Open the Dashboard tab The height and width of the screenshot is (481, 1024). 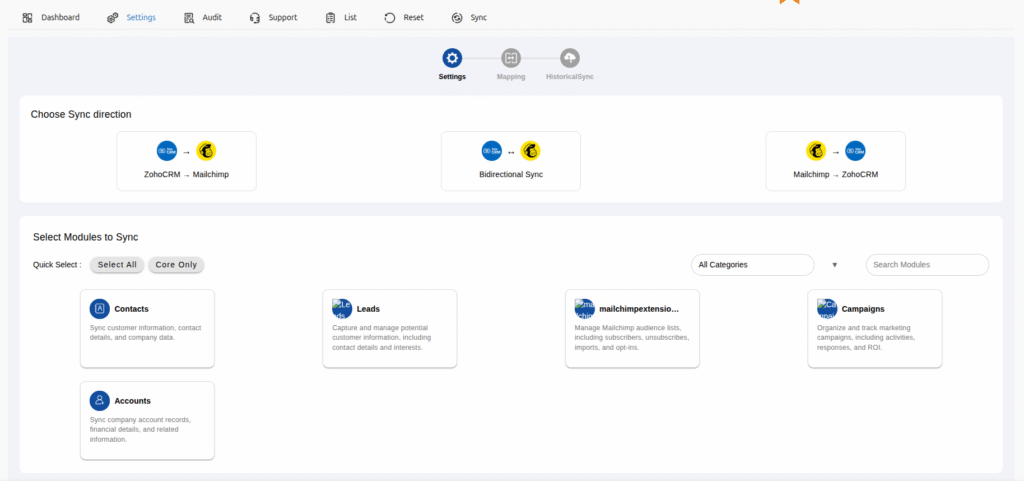(x=51, y=18)
